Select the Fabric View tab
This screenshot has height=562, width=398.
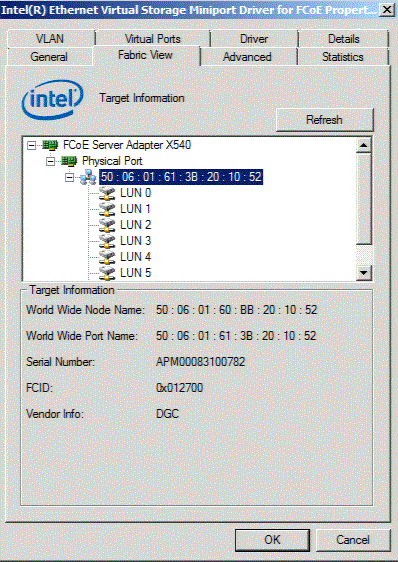pos(146,55)
